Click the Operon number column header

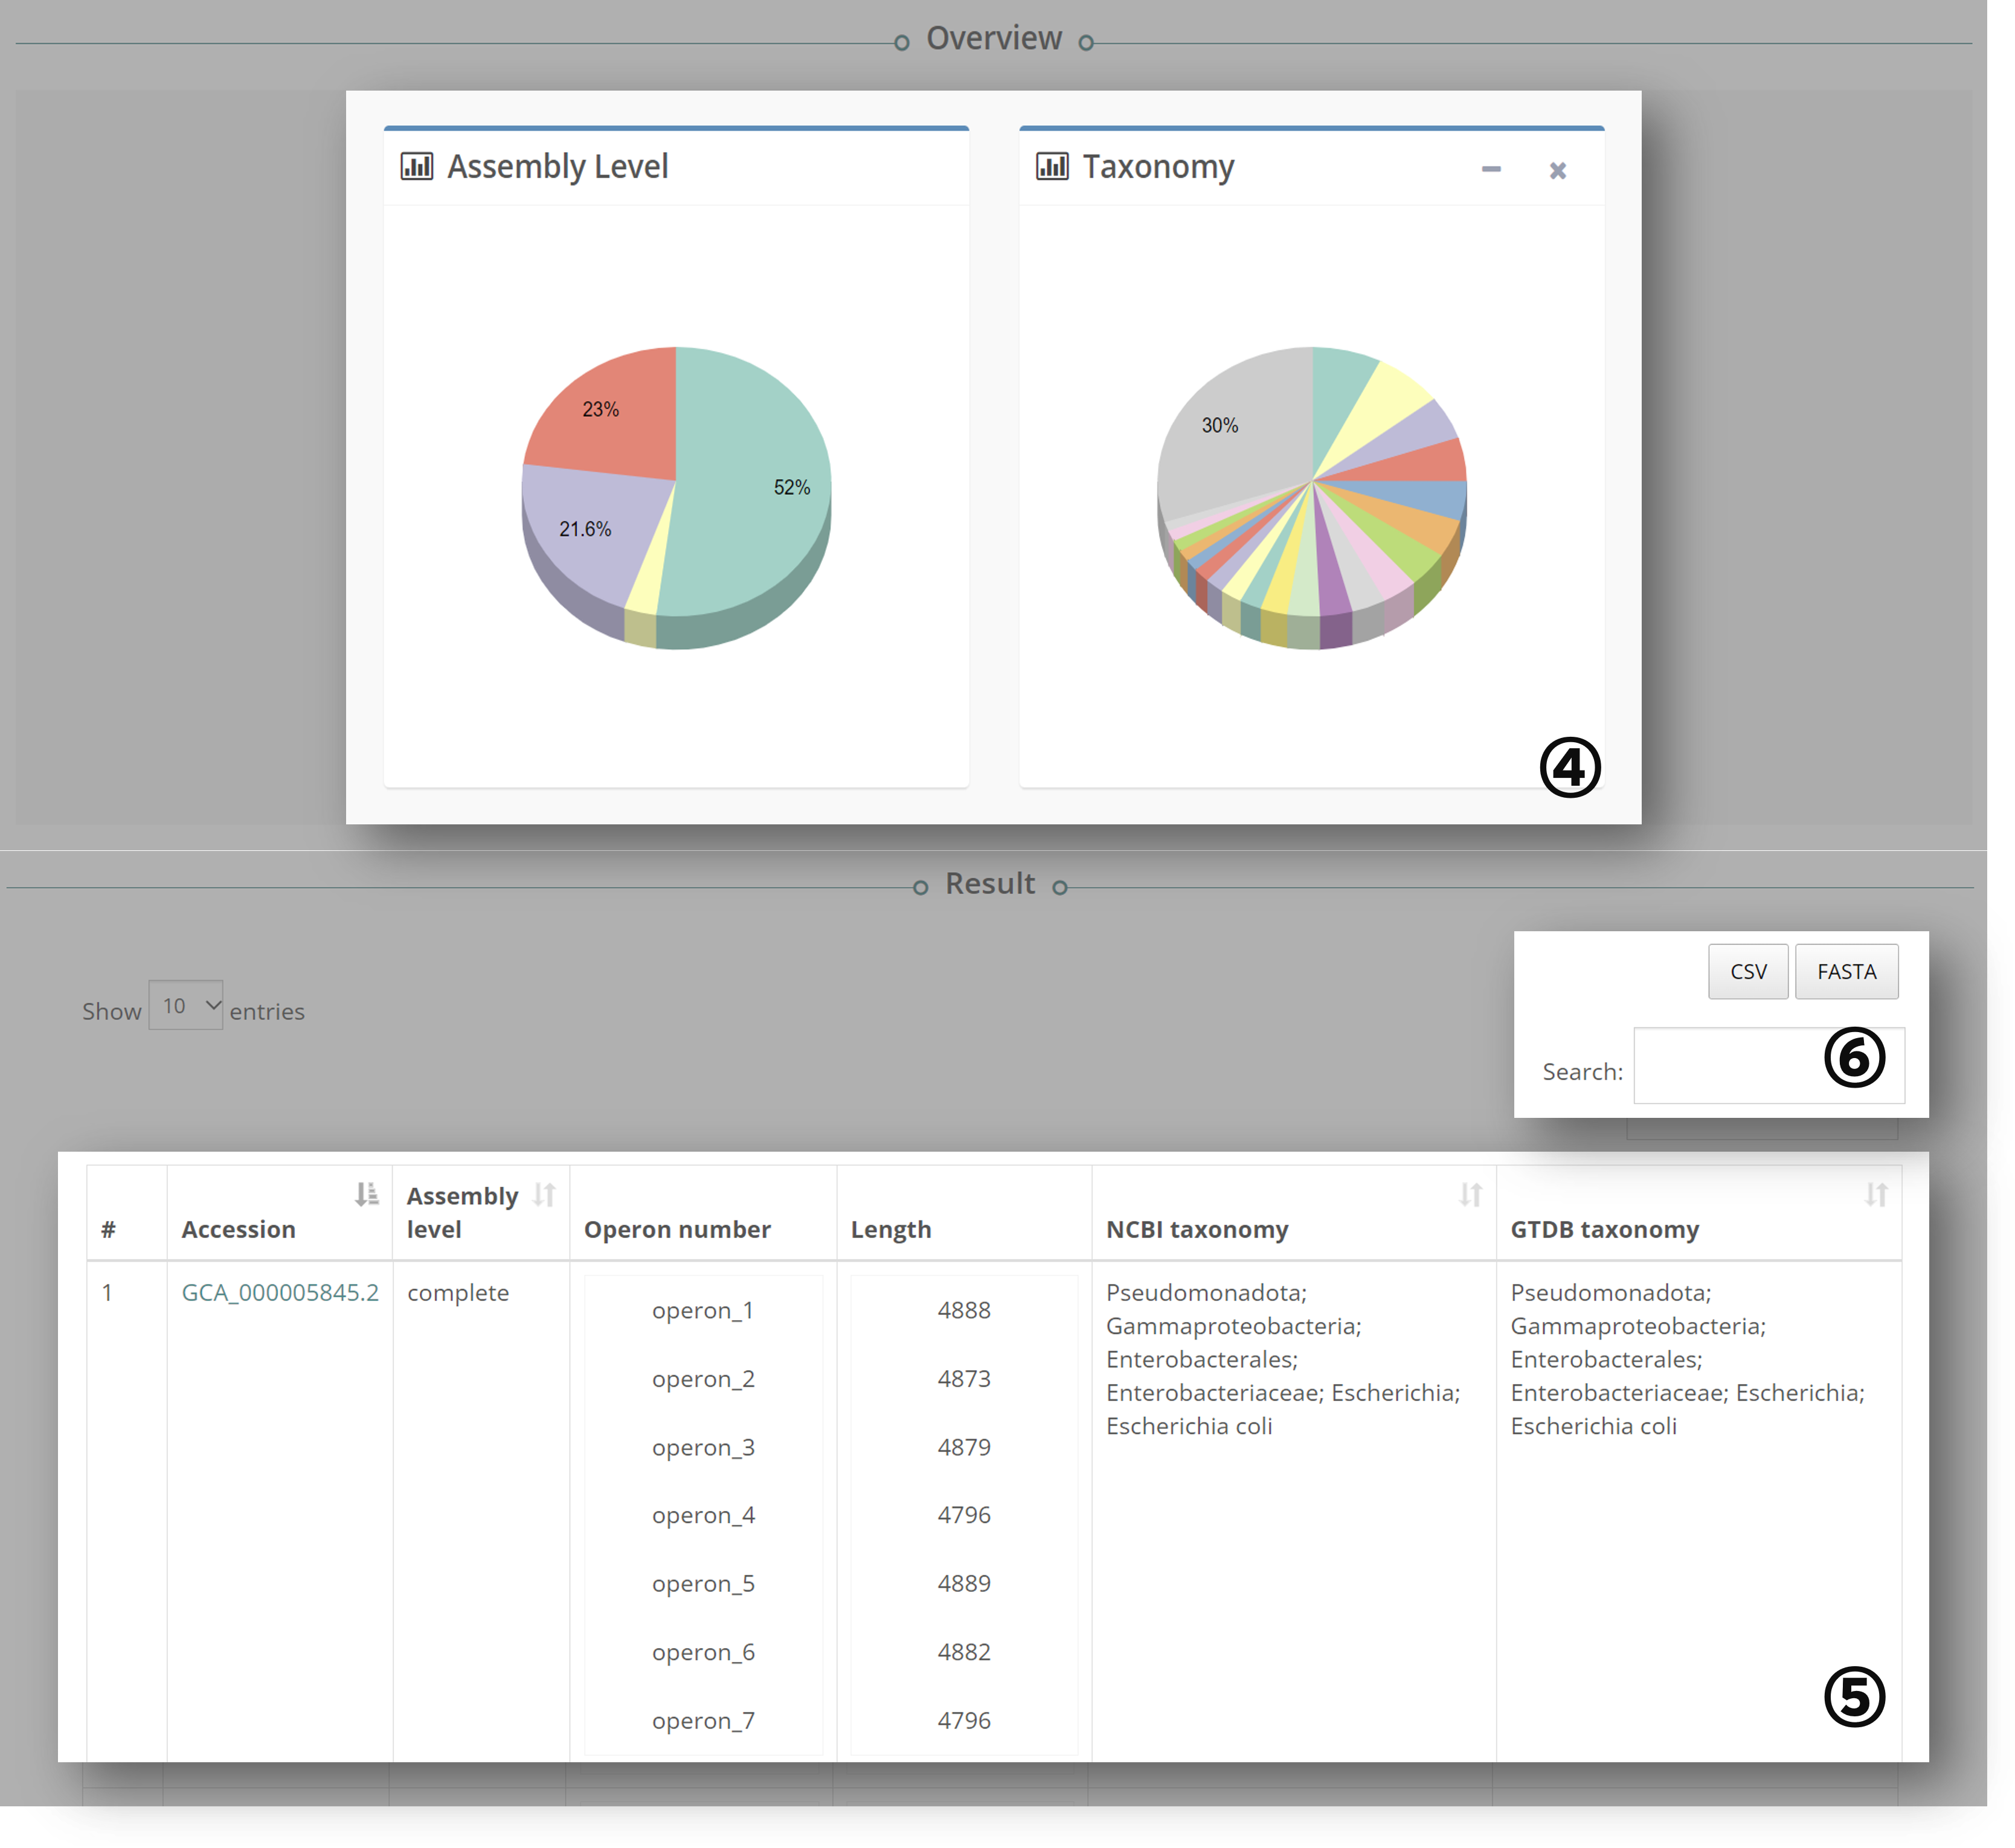(677, 1230)
